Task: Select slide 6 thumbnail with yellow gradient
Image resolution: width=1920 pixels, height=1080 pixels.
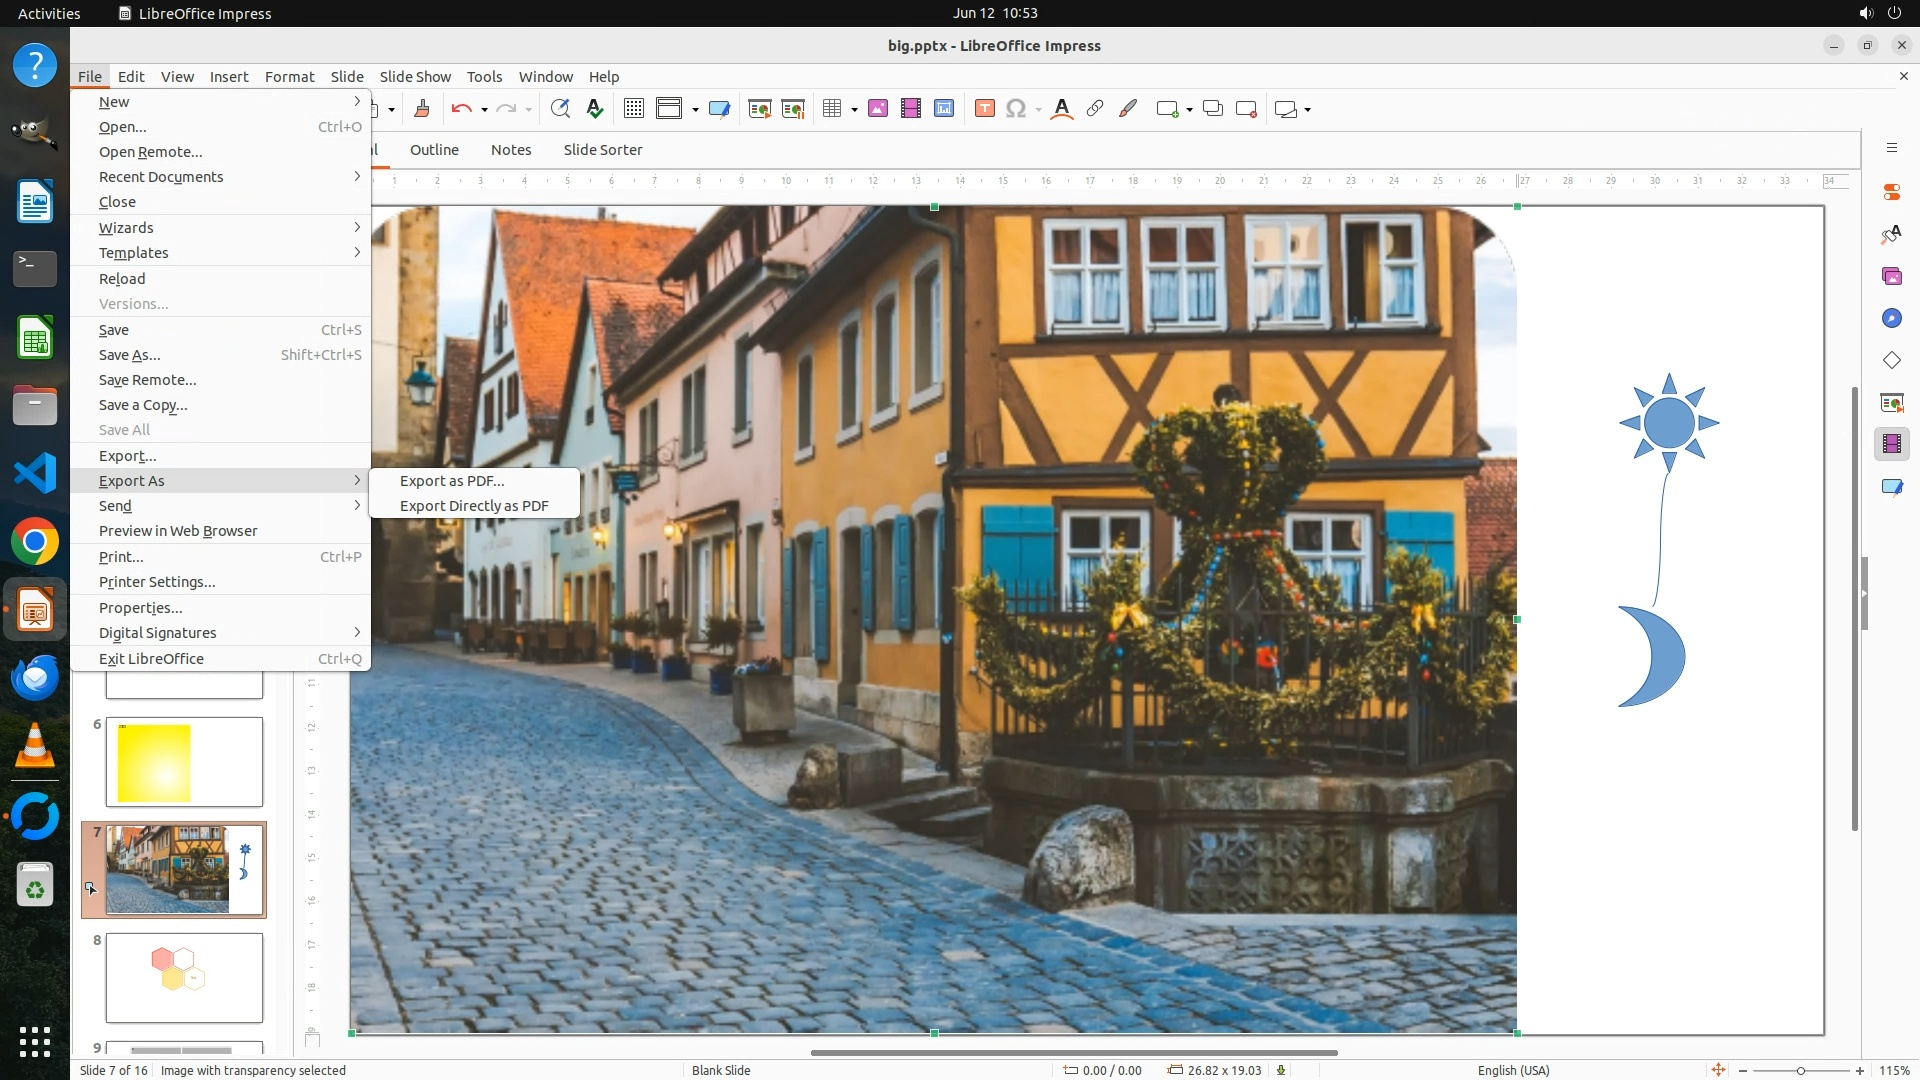Action: point(184,762)
